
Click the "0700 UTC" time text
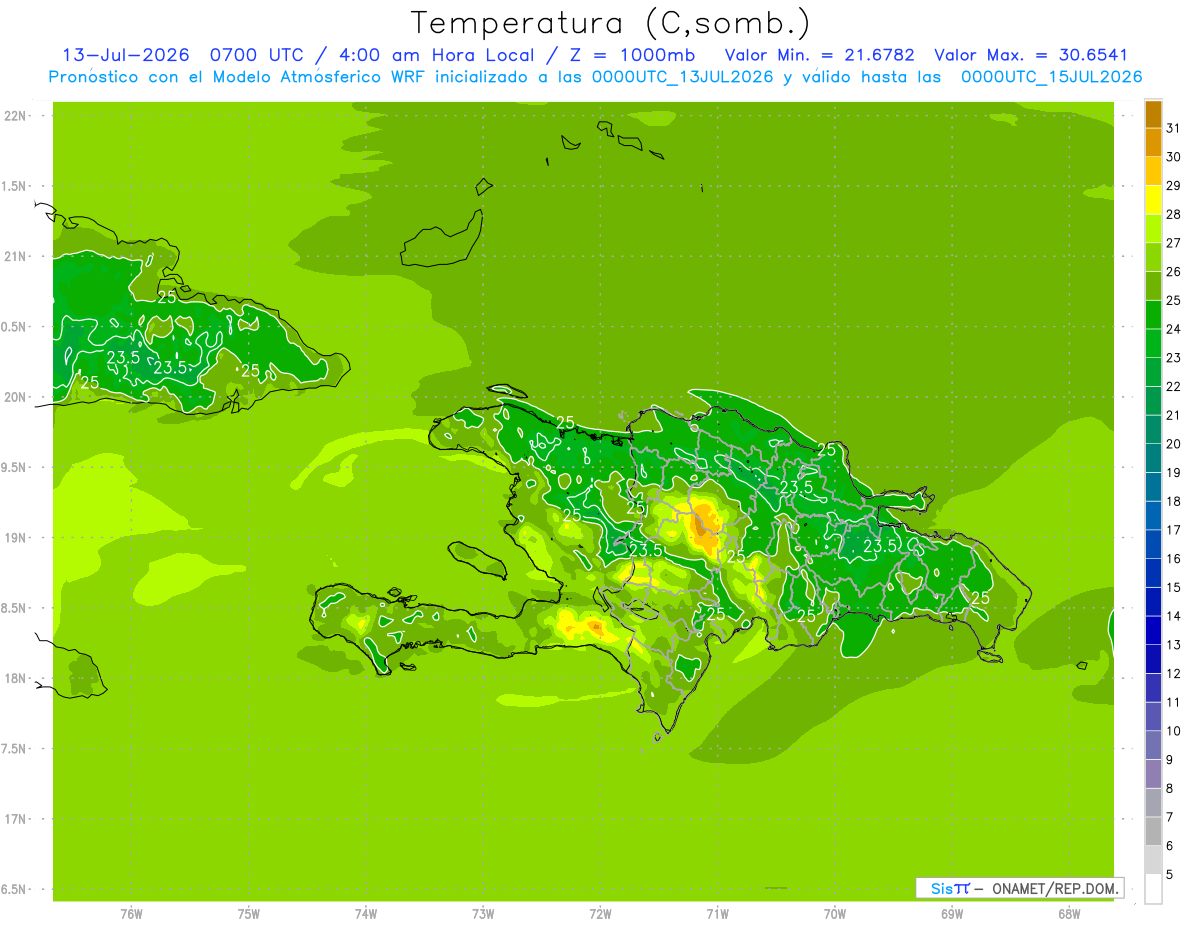[x=258, y=55]
